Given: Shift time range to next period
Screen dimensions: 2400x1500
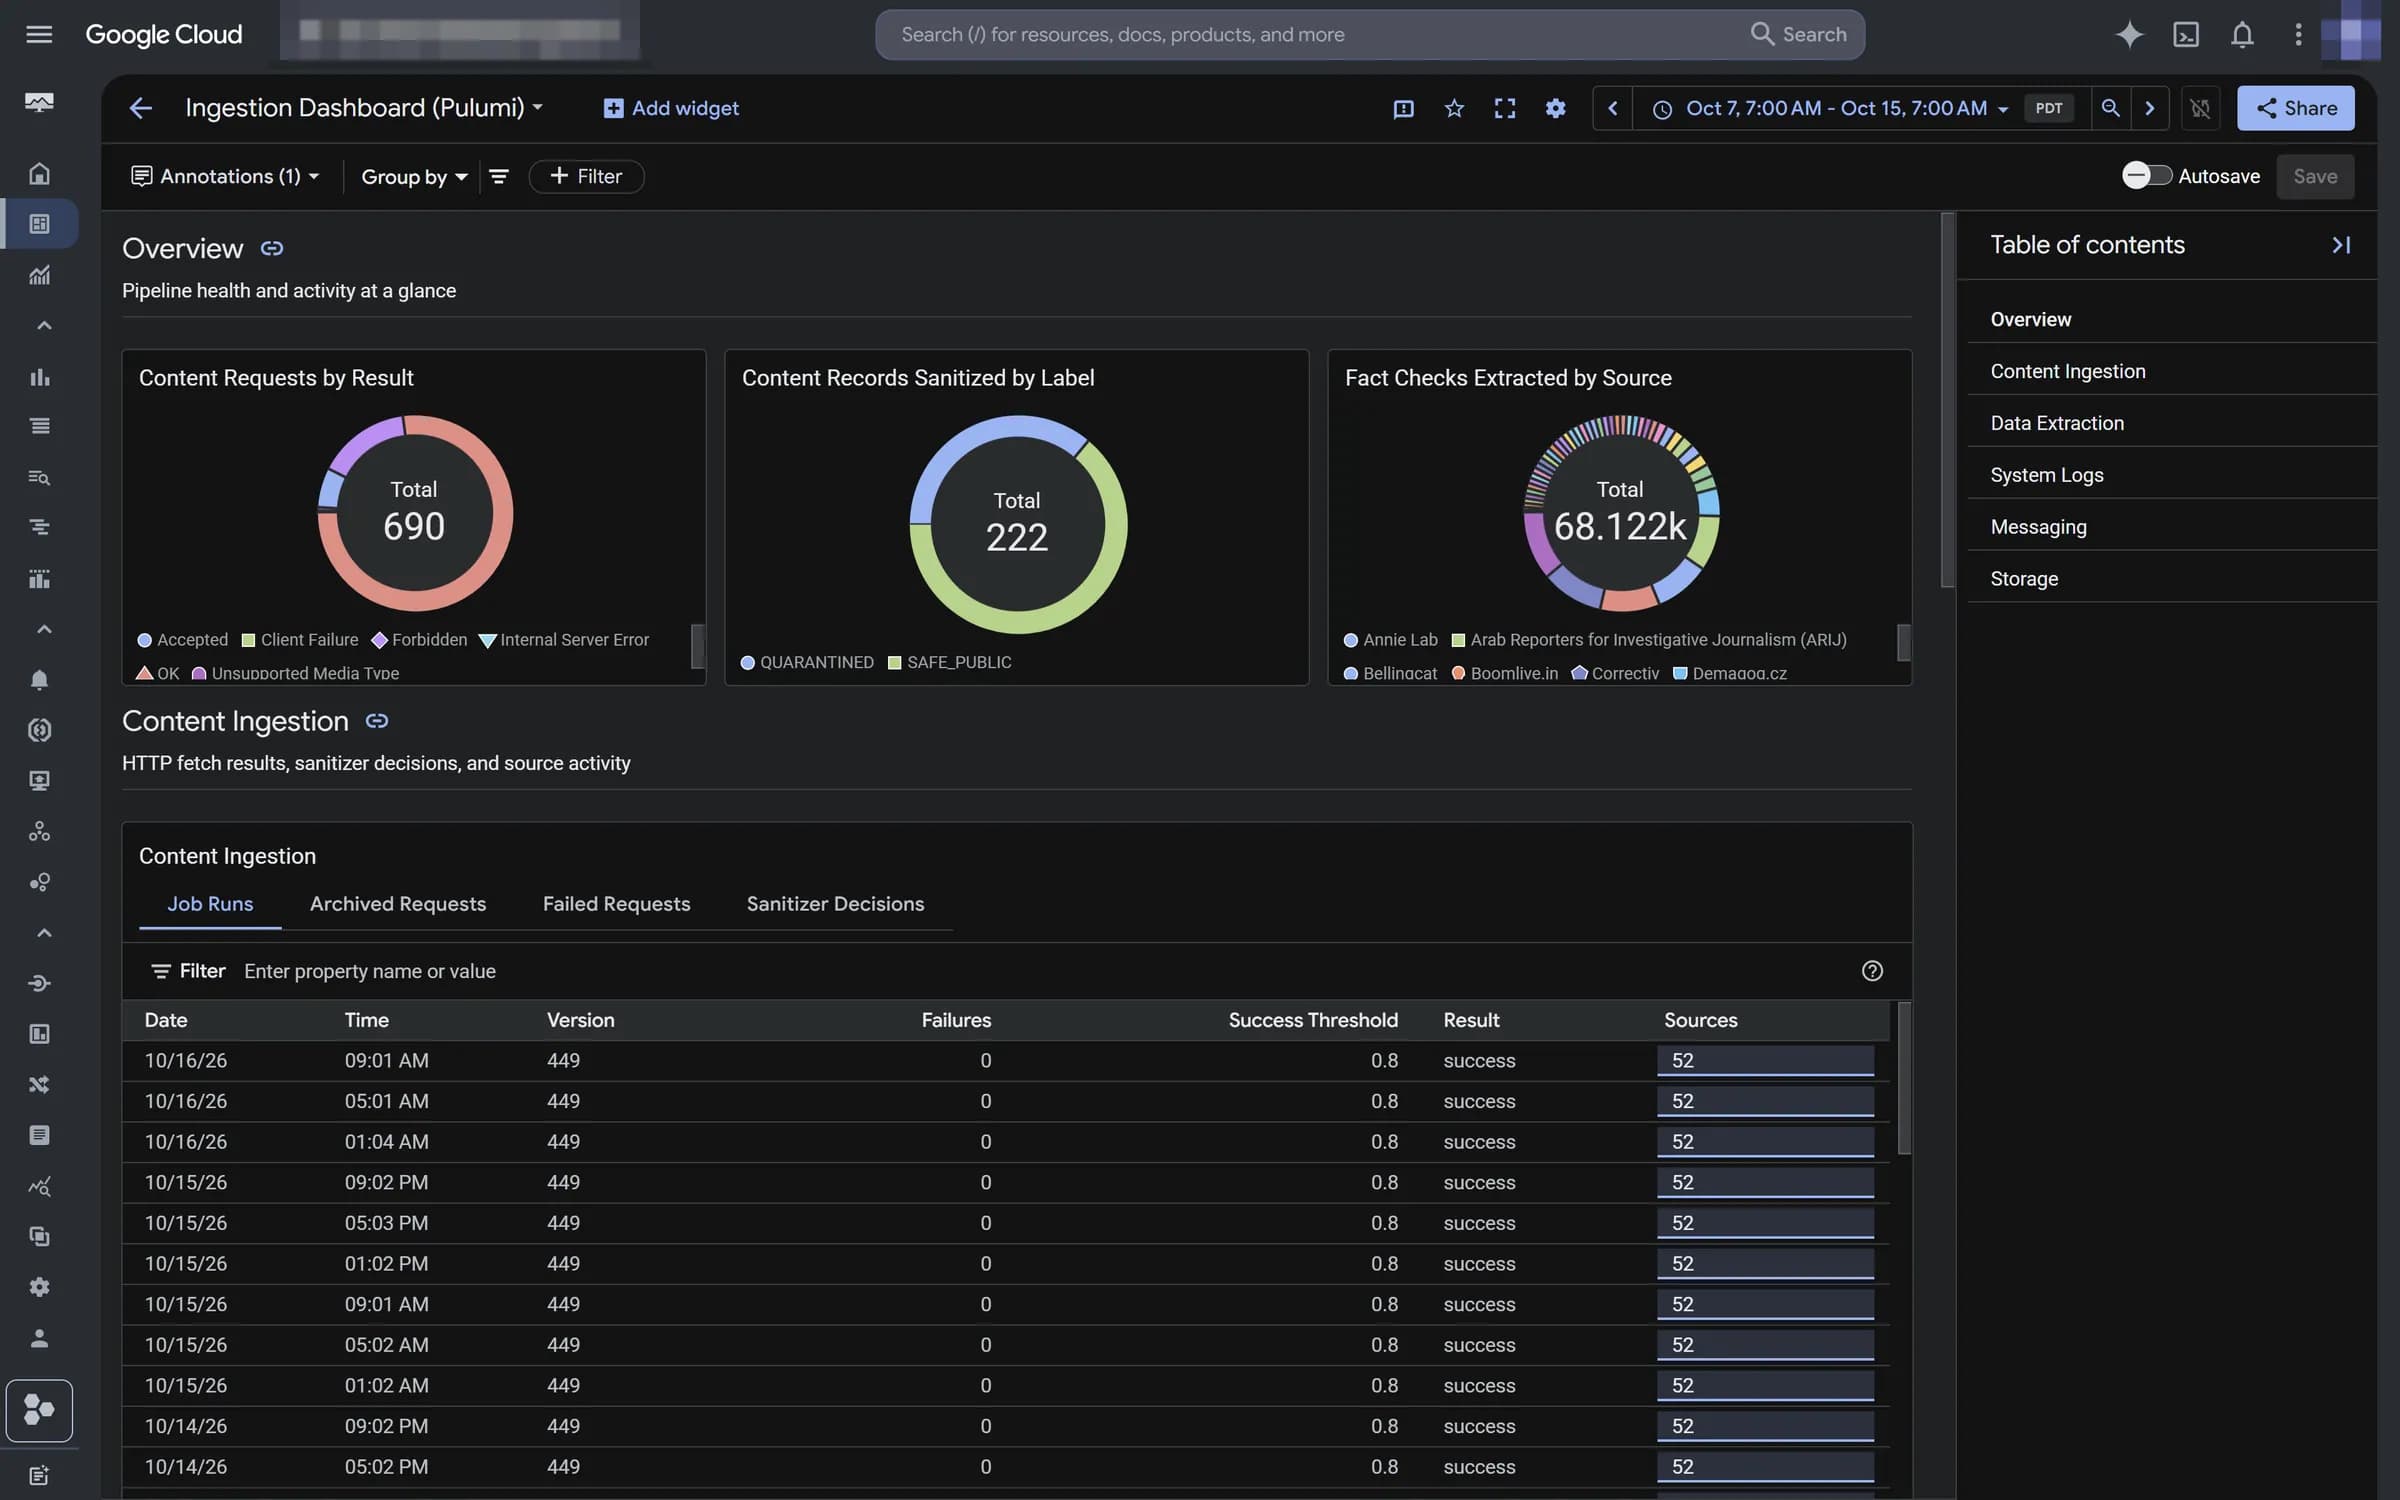Looking at the screenshot, I should pos(2149,108).
